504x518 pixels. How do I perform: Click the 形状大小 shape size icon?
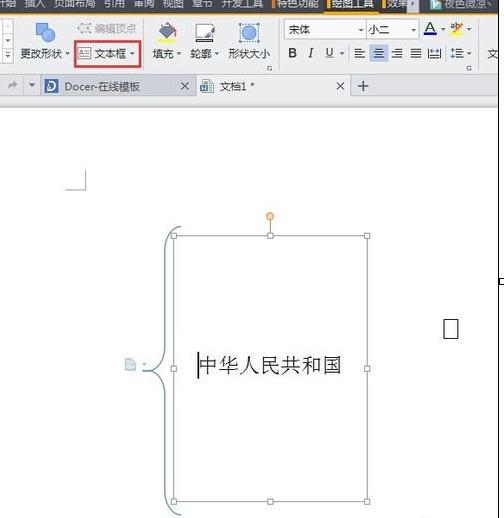(249, 33)
